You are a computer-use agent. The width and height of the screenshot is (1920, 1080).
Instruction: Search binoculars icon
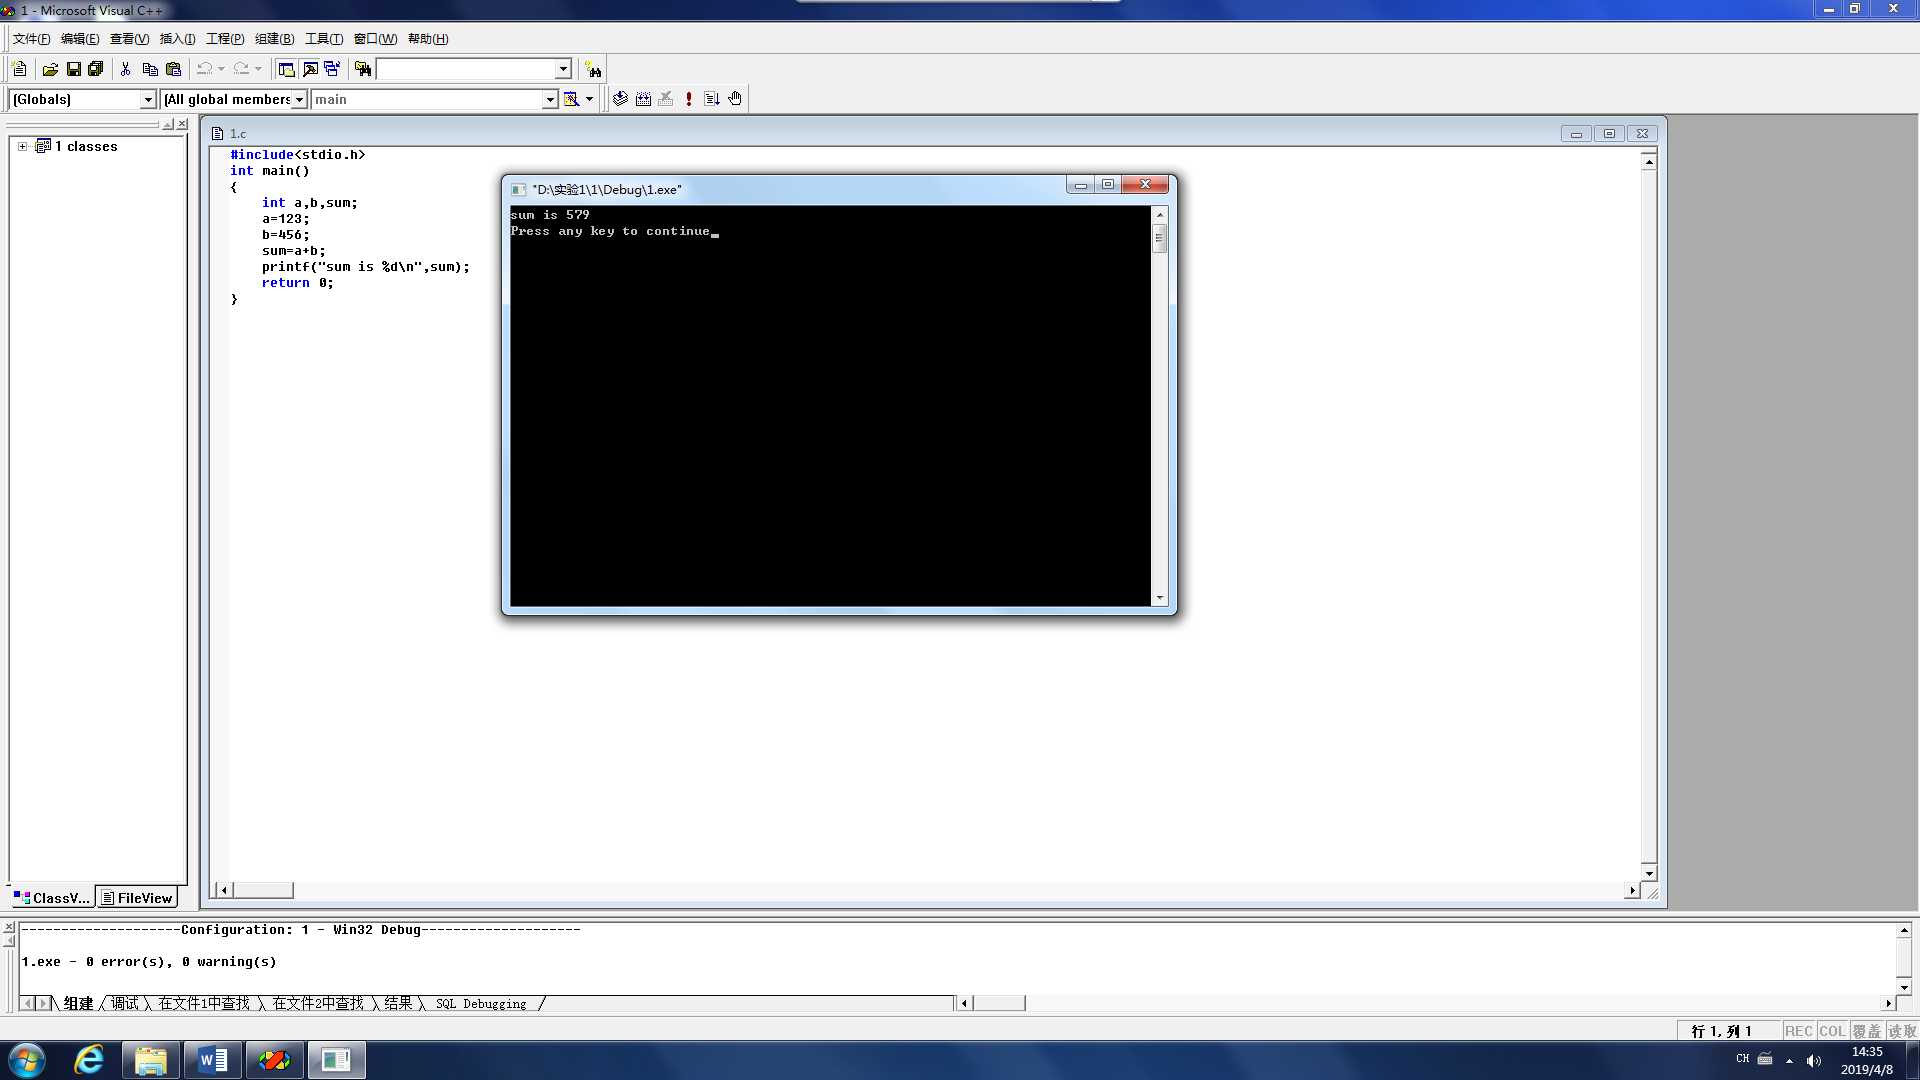click(x=594, y=69)
